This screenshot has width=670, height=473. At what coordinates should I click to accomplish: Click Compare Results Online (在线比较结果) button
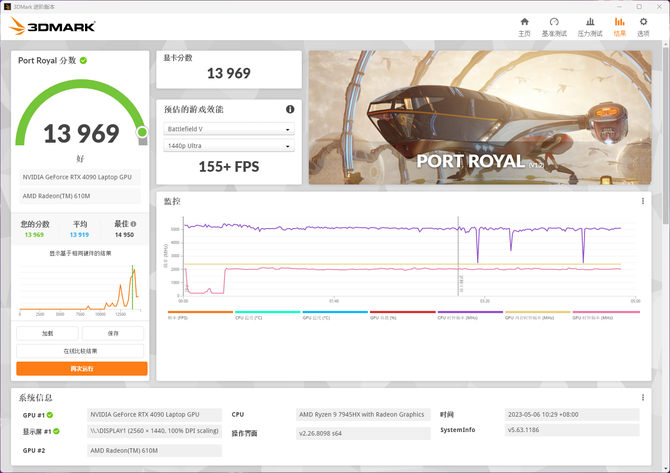[81, 351]
